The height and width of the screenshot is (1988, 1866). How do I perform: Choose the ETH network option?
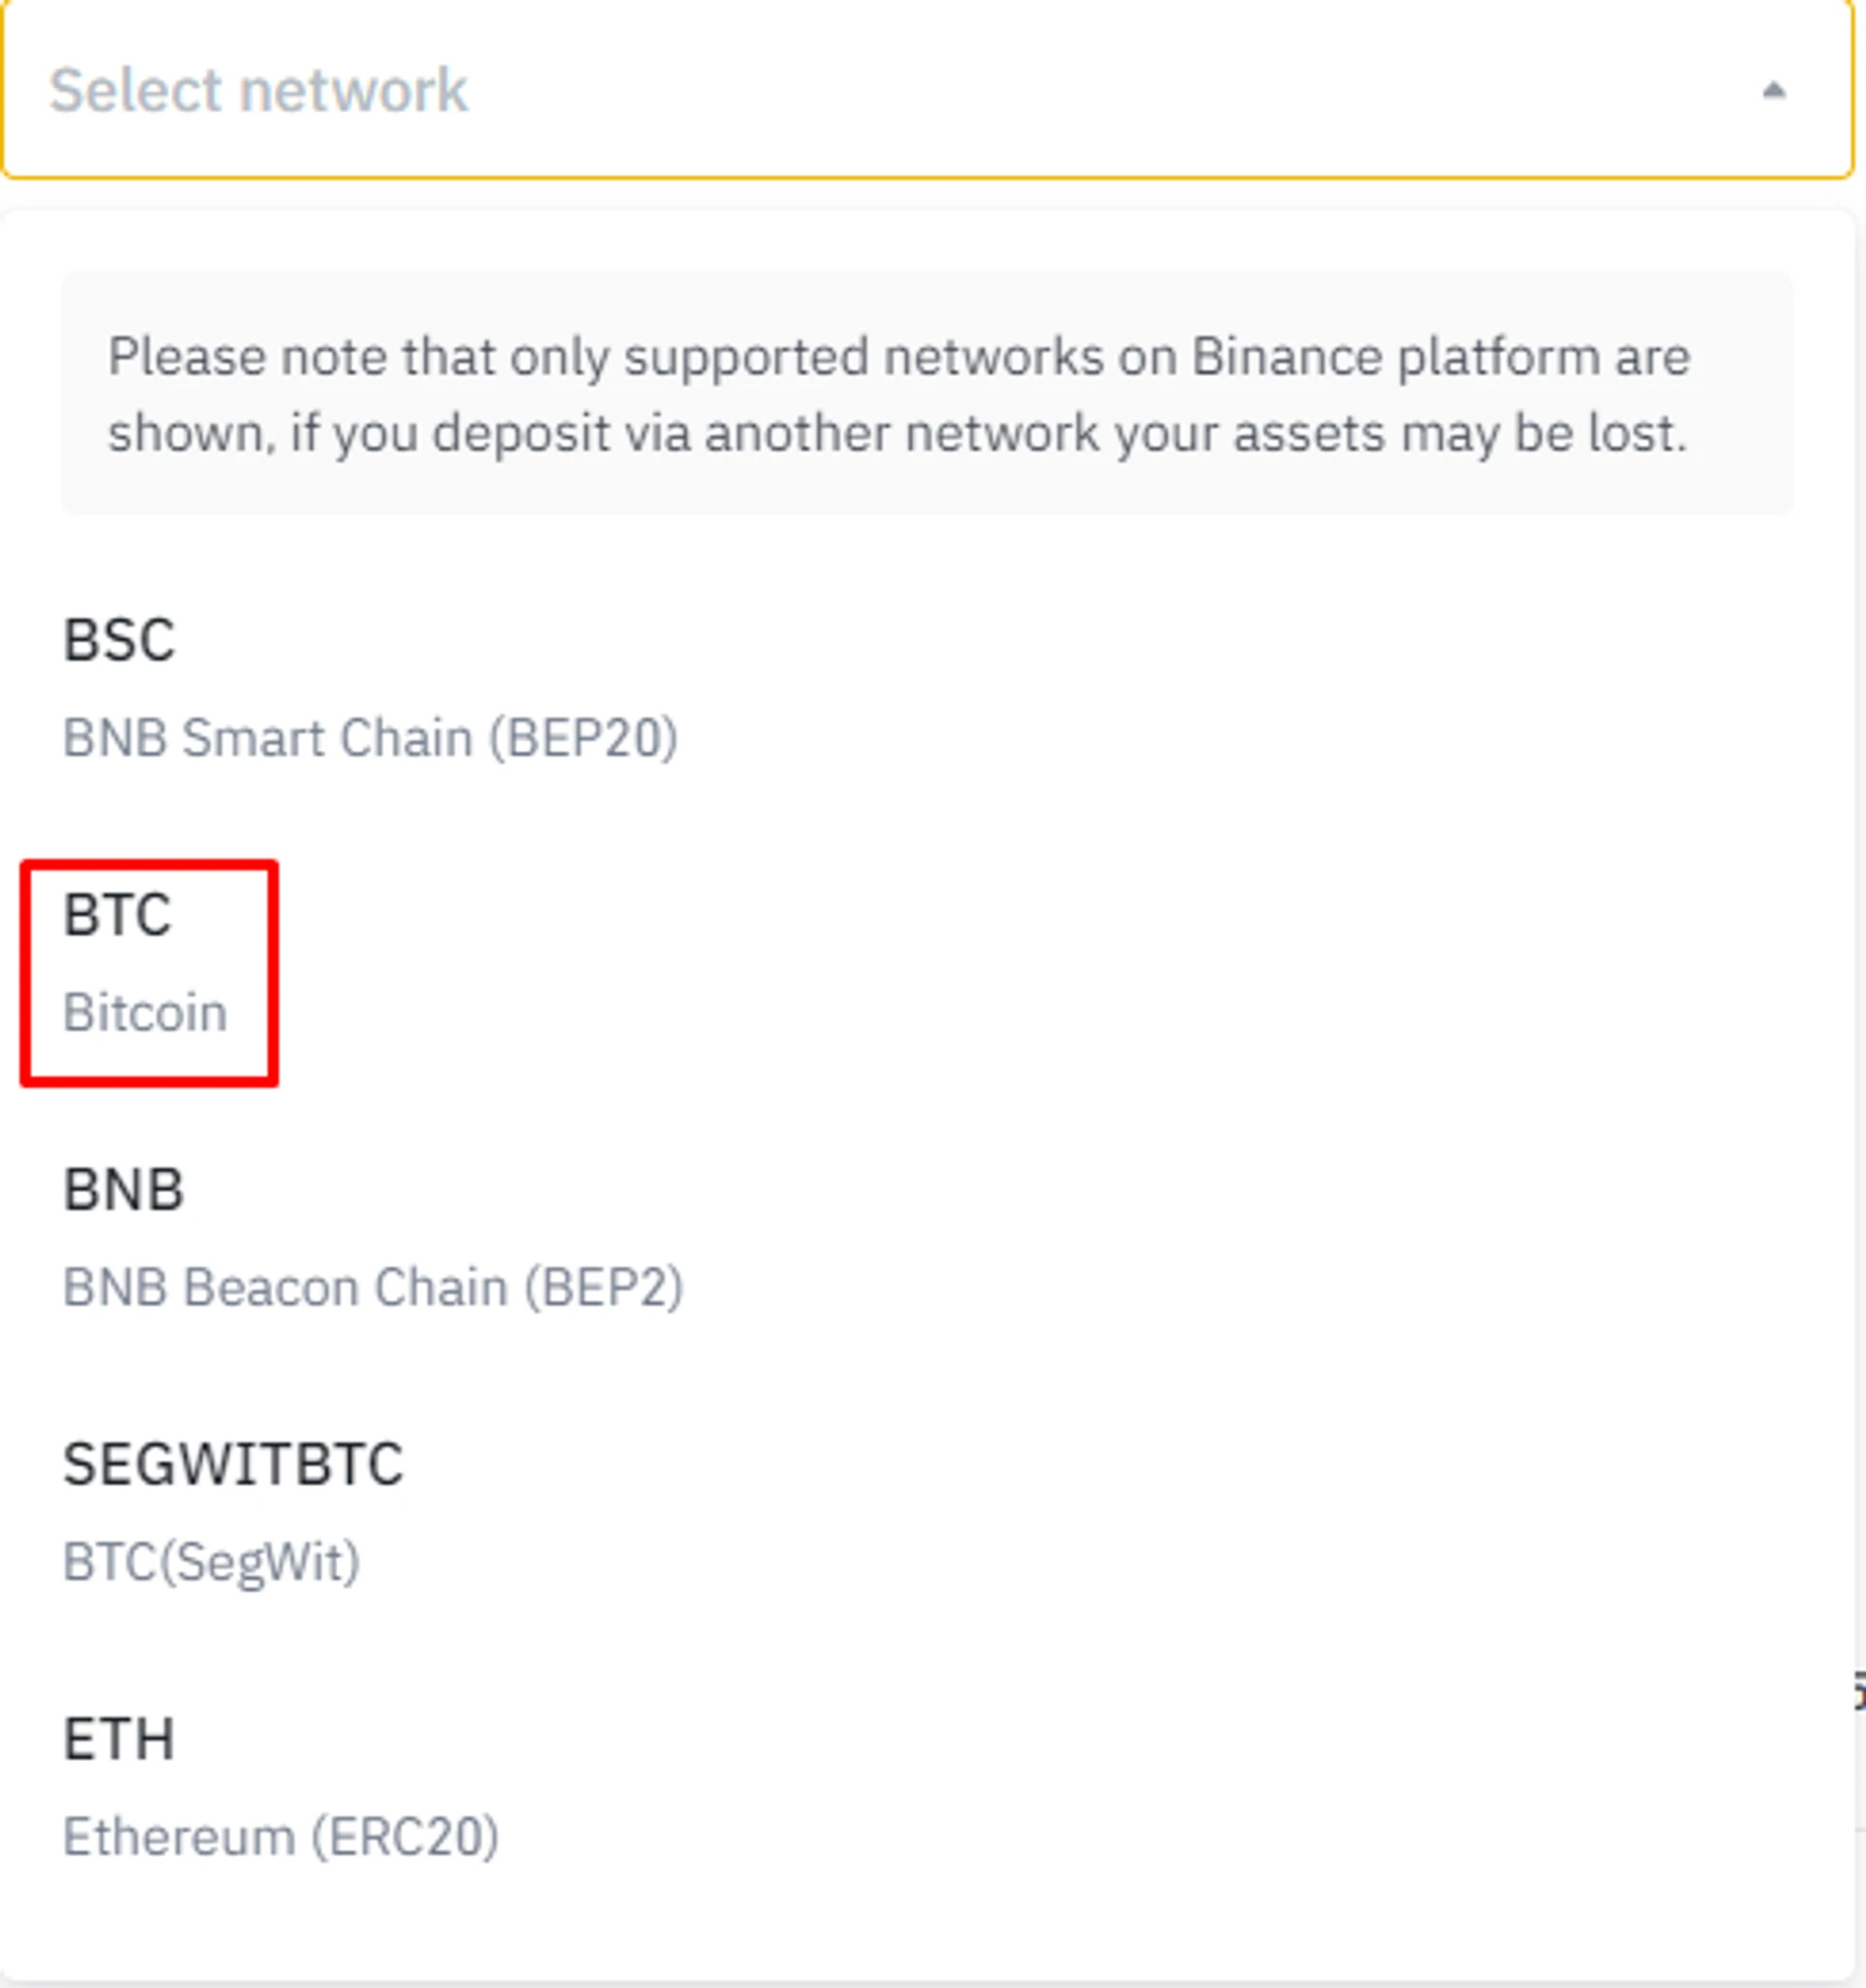click(119, 1740)
